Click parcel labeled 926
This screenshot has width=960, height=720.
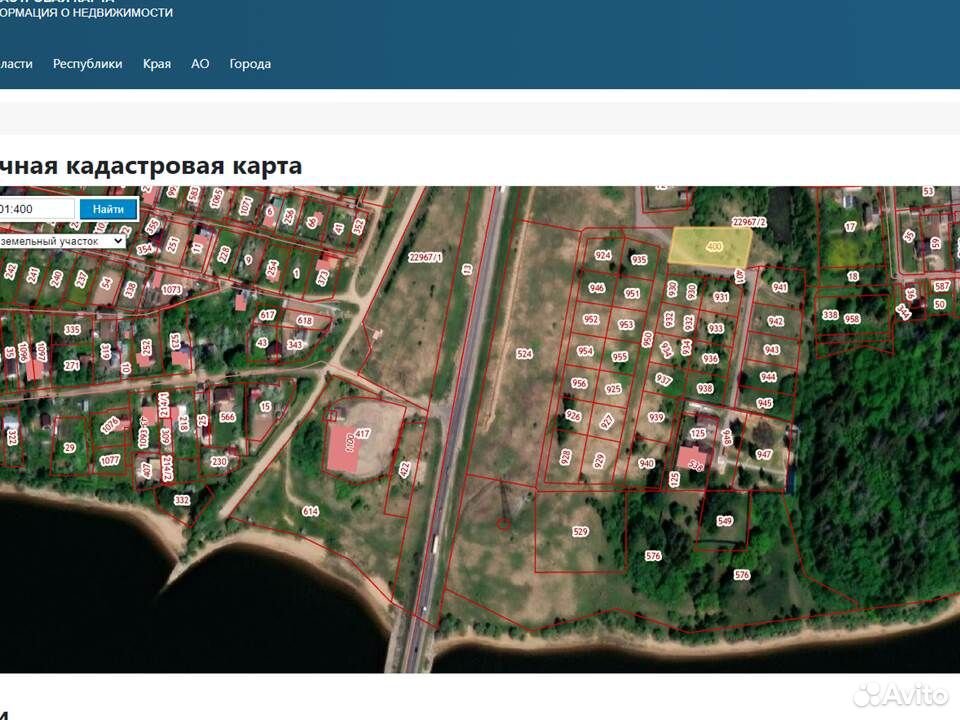pos(573,416)
